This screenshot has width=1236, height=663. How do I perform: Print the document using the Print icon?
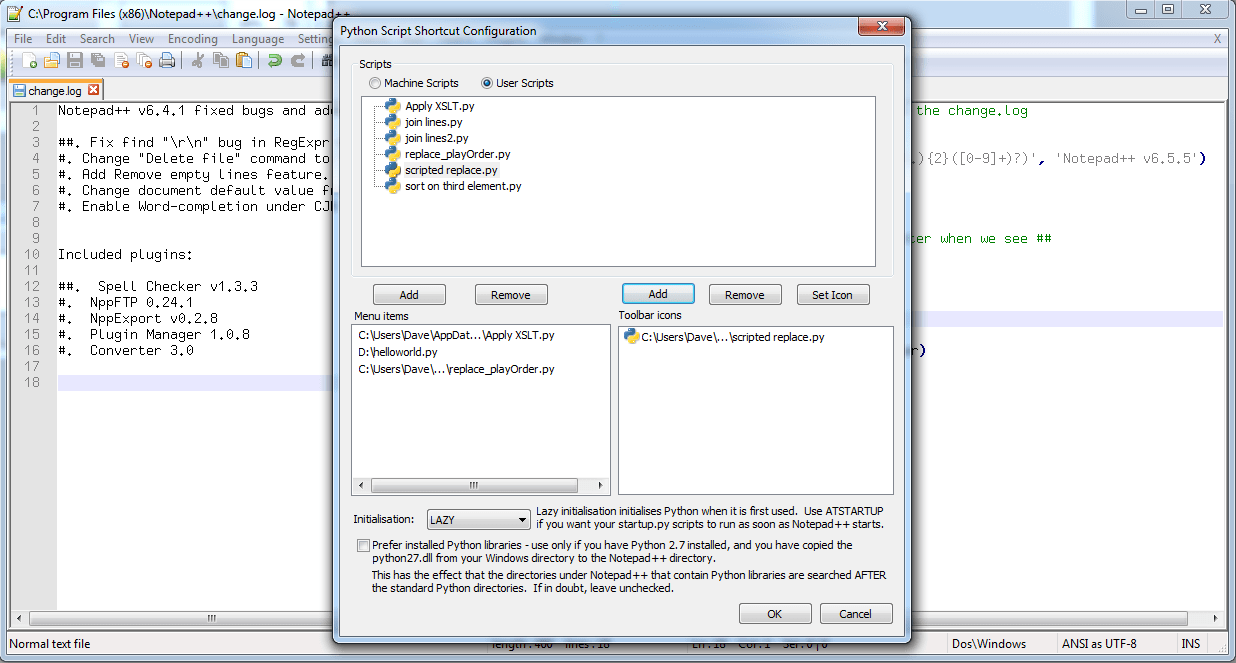click(x=167, y=60)
